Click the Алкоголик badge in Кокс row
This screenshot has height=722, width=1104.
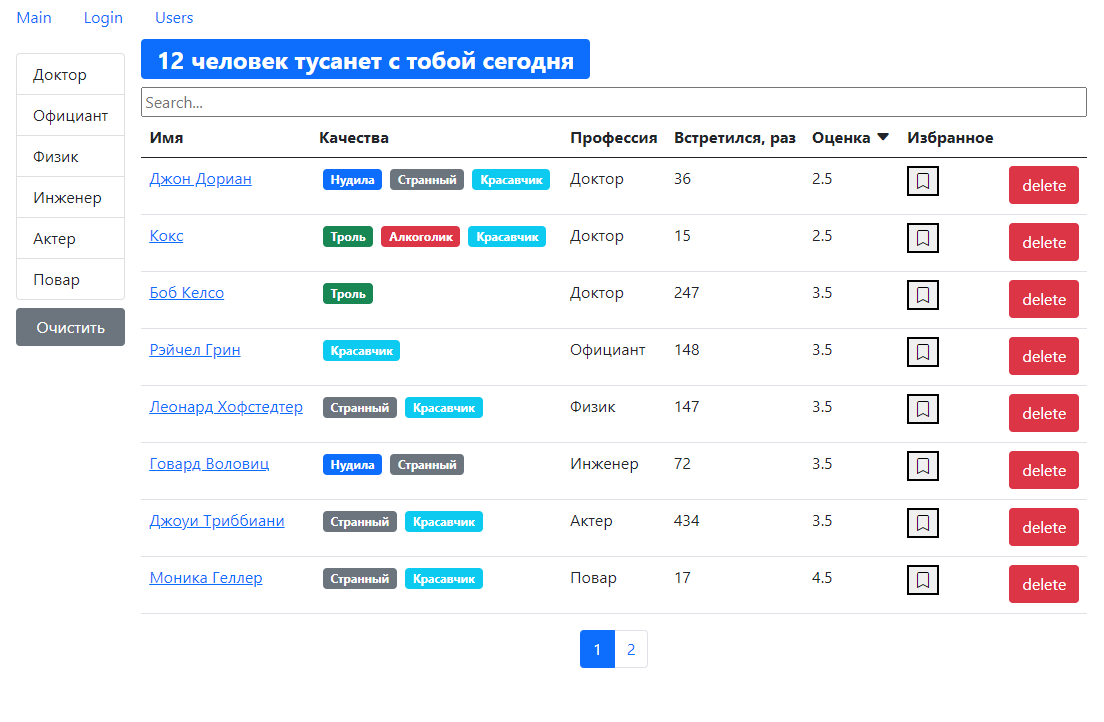(420, 237)
